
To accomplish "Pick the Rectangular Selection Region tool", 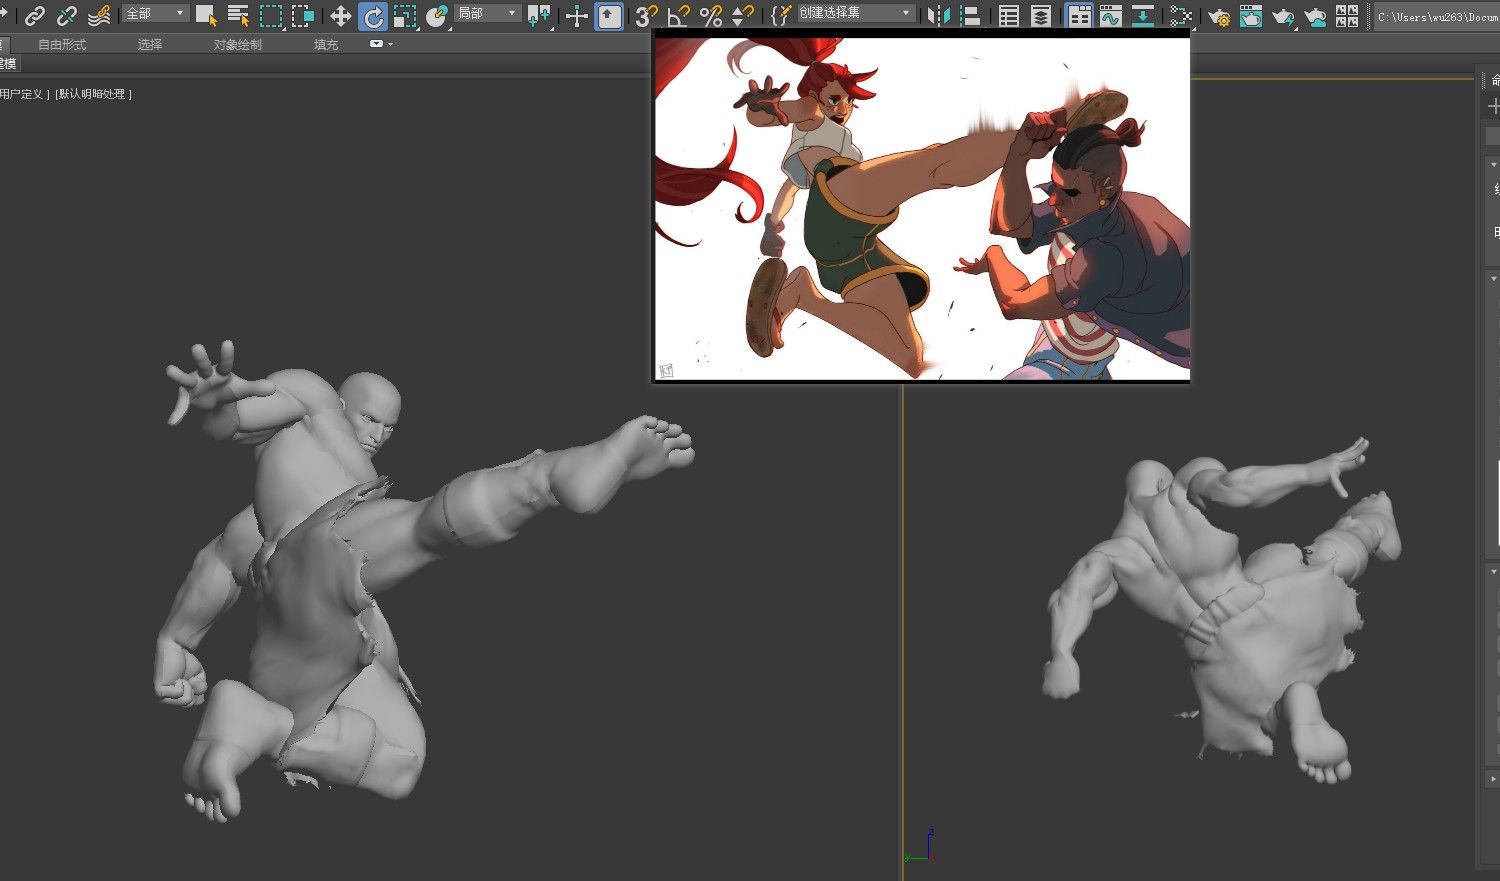I will tap(271, 15).
